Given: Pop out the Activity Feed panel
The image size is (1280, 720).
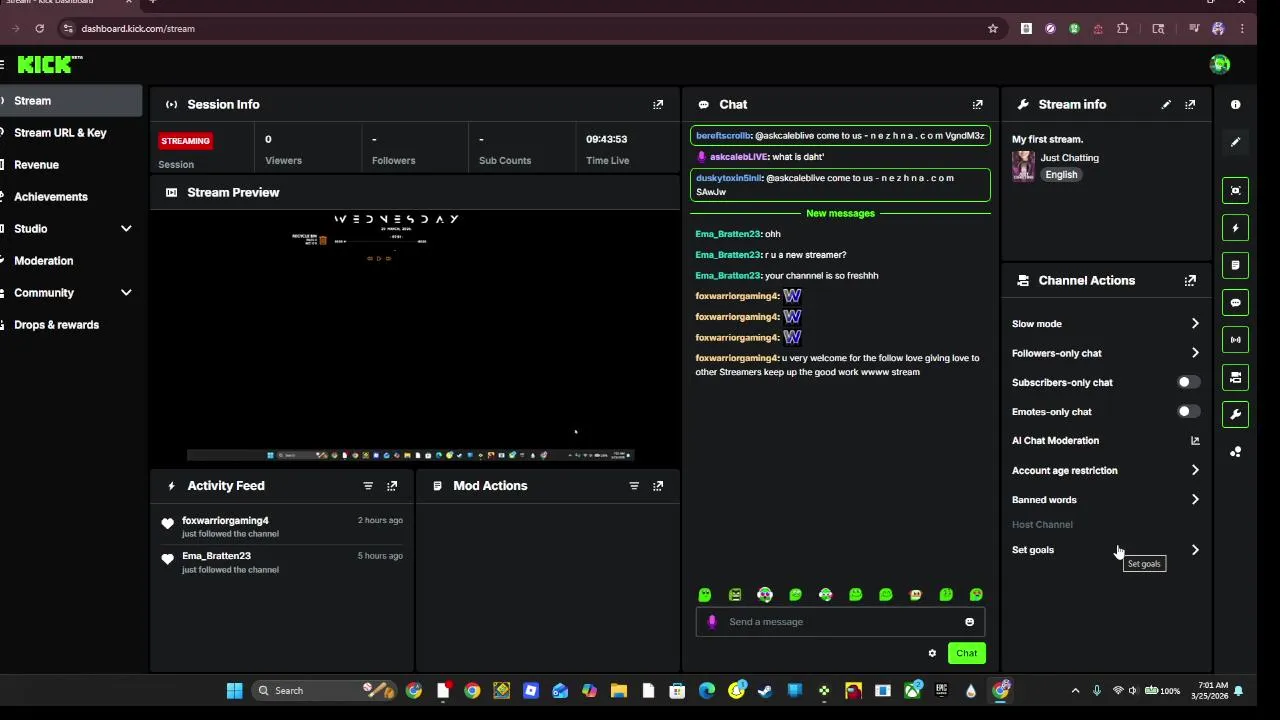Looking at the screenshot, I should point(392,486).
